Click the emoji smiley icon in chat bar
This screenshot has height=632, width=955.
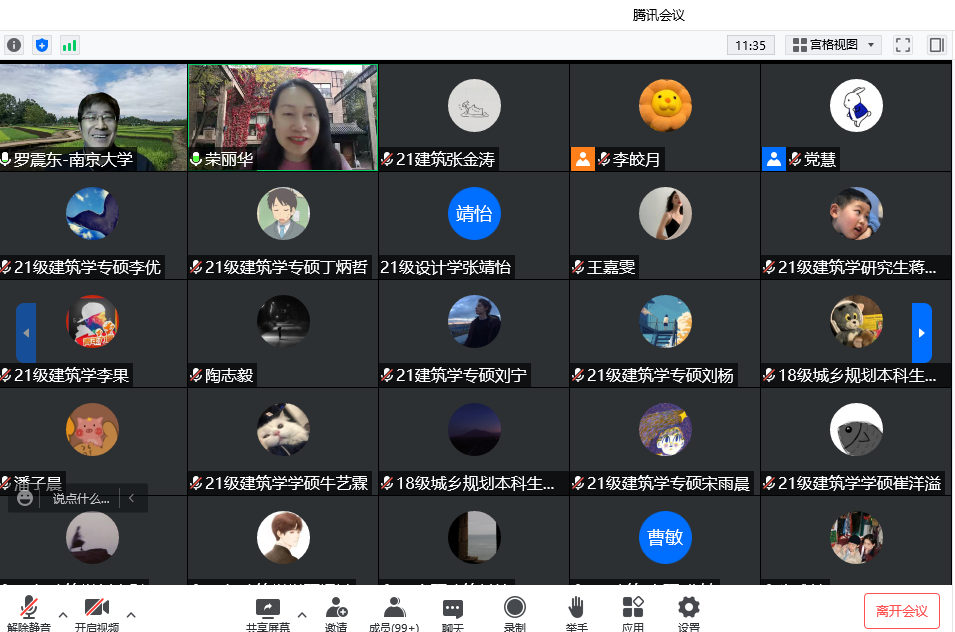coord(25,498)
